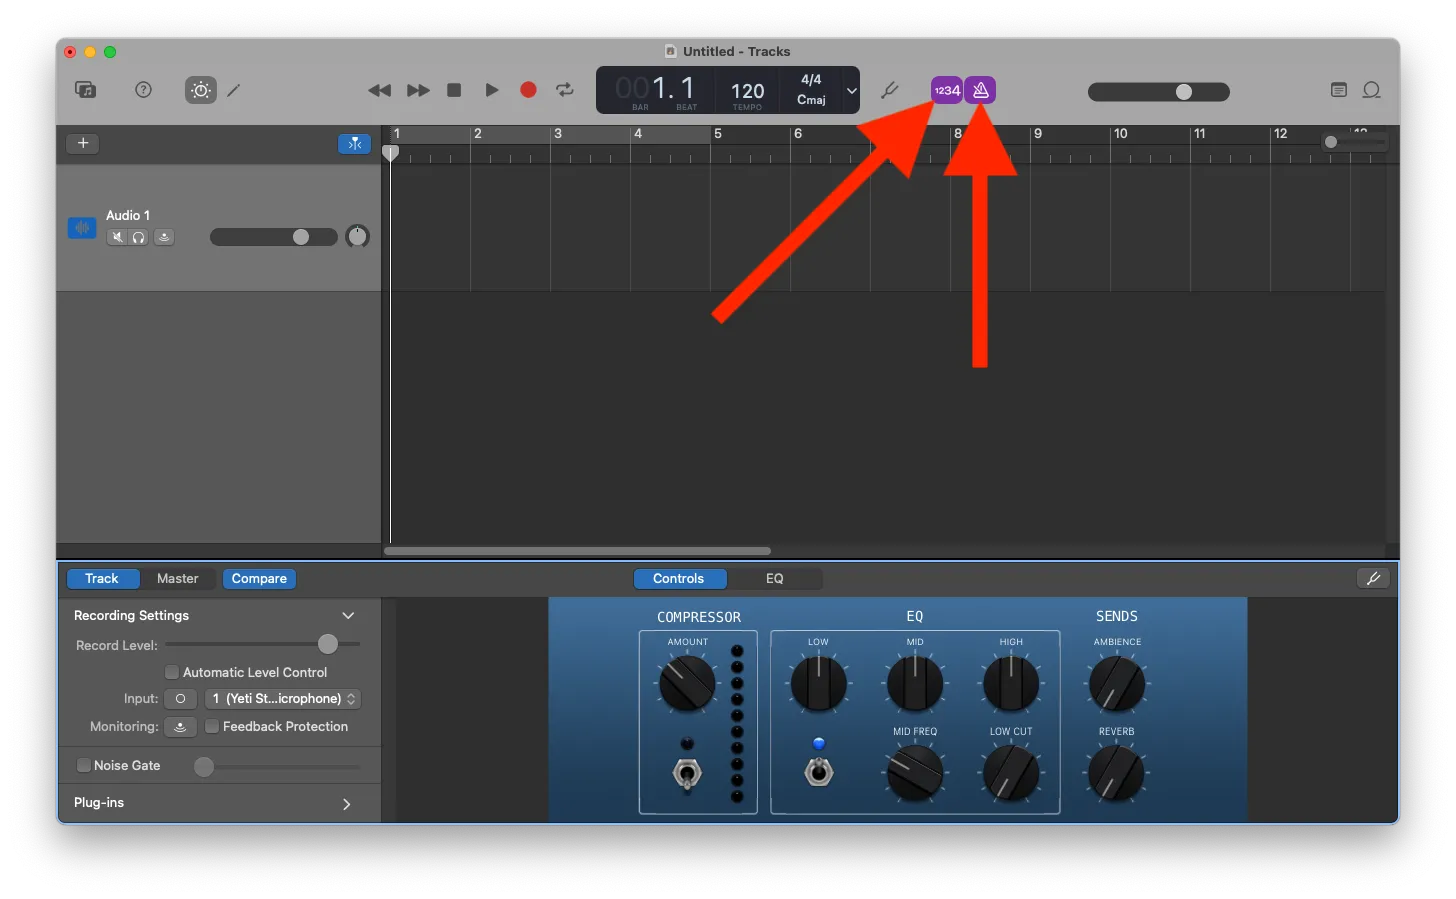This screenshot has width=1456, height=899.
Task: Enable Feedback Protection
Action: [x=212, y=726]
